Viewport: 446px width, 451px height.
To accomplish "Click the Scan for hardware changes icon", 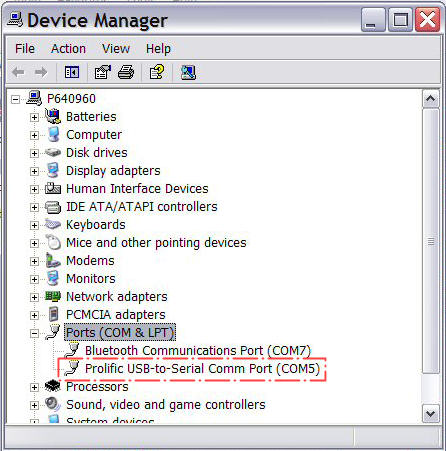I will point(188,72).
